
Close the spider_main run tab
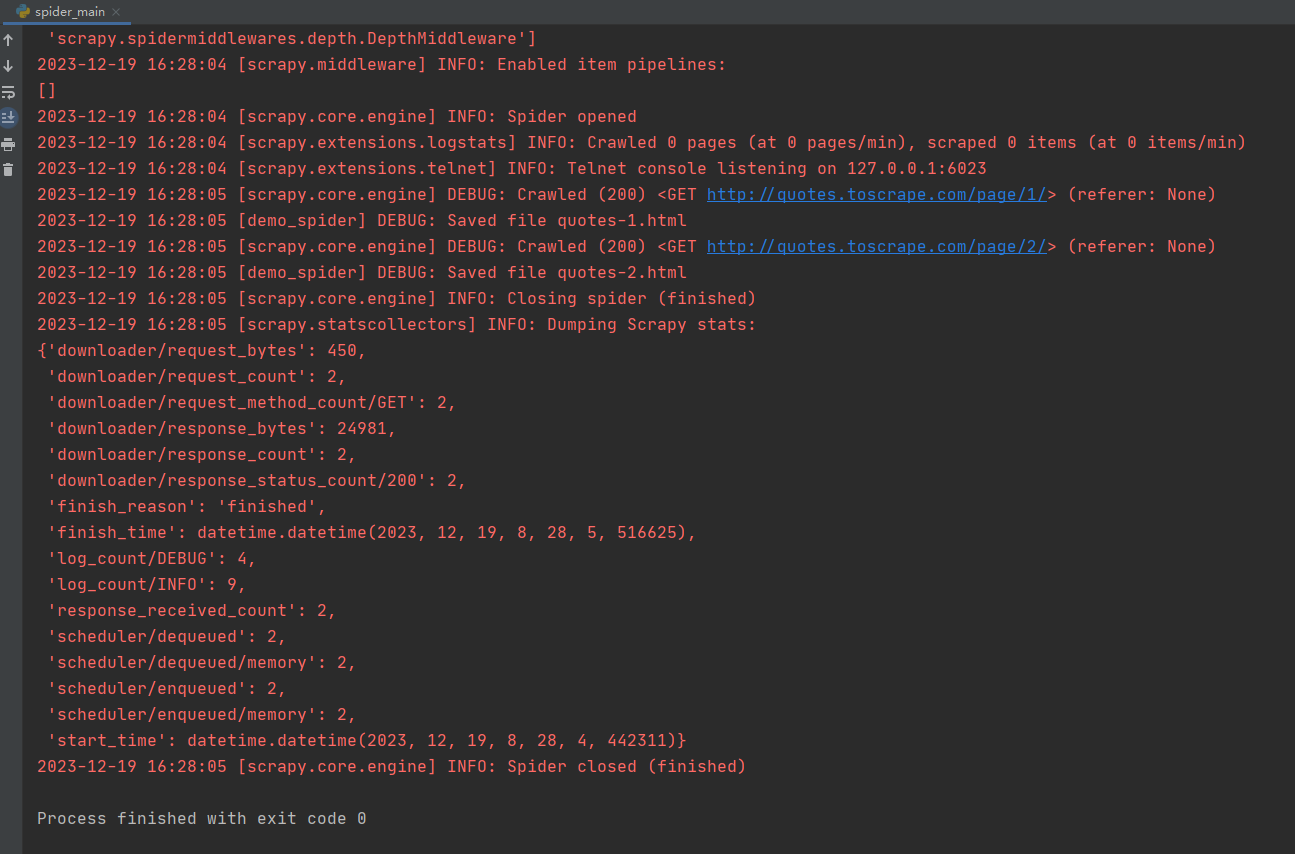coord(117,12)
